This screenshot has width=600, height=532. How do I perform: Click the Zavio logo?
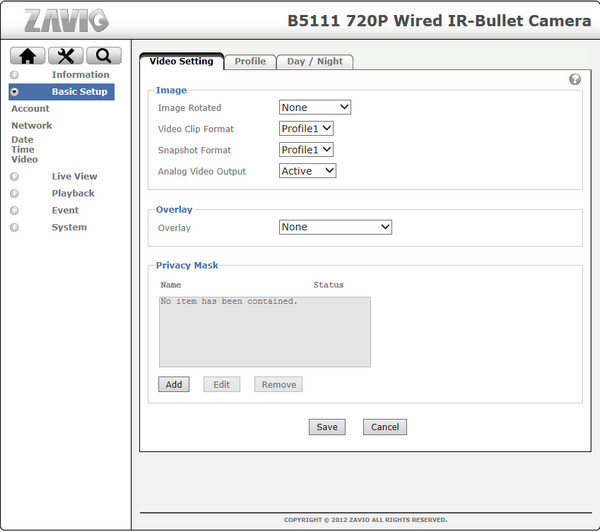tap(66, 19)
